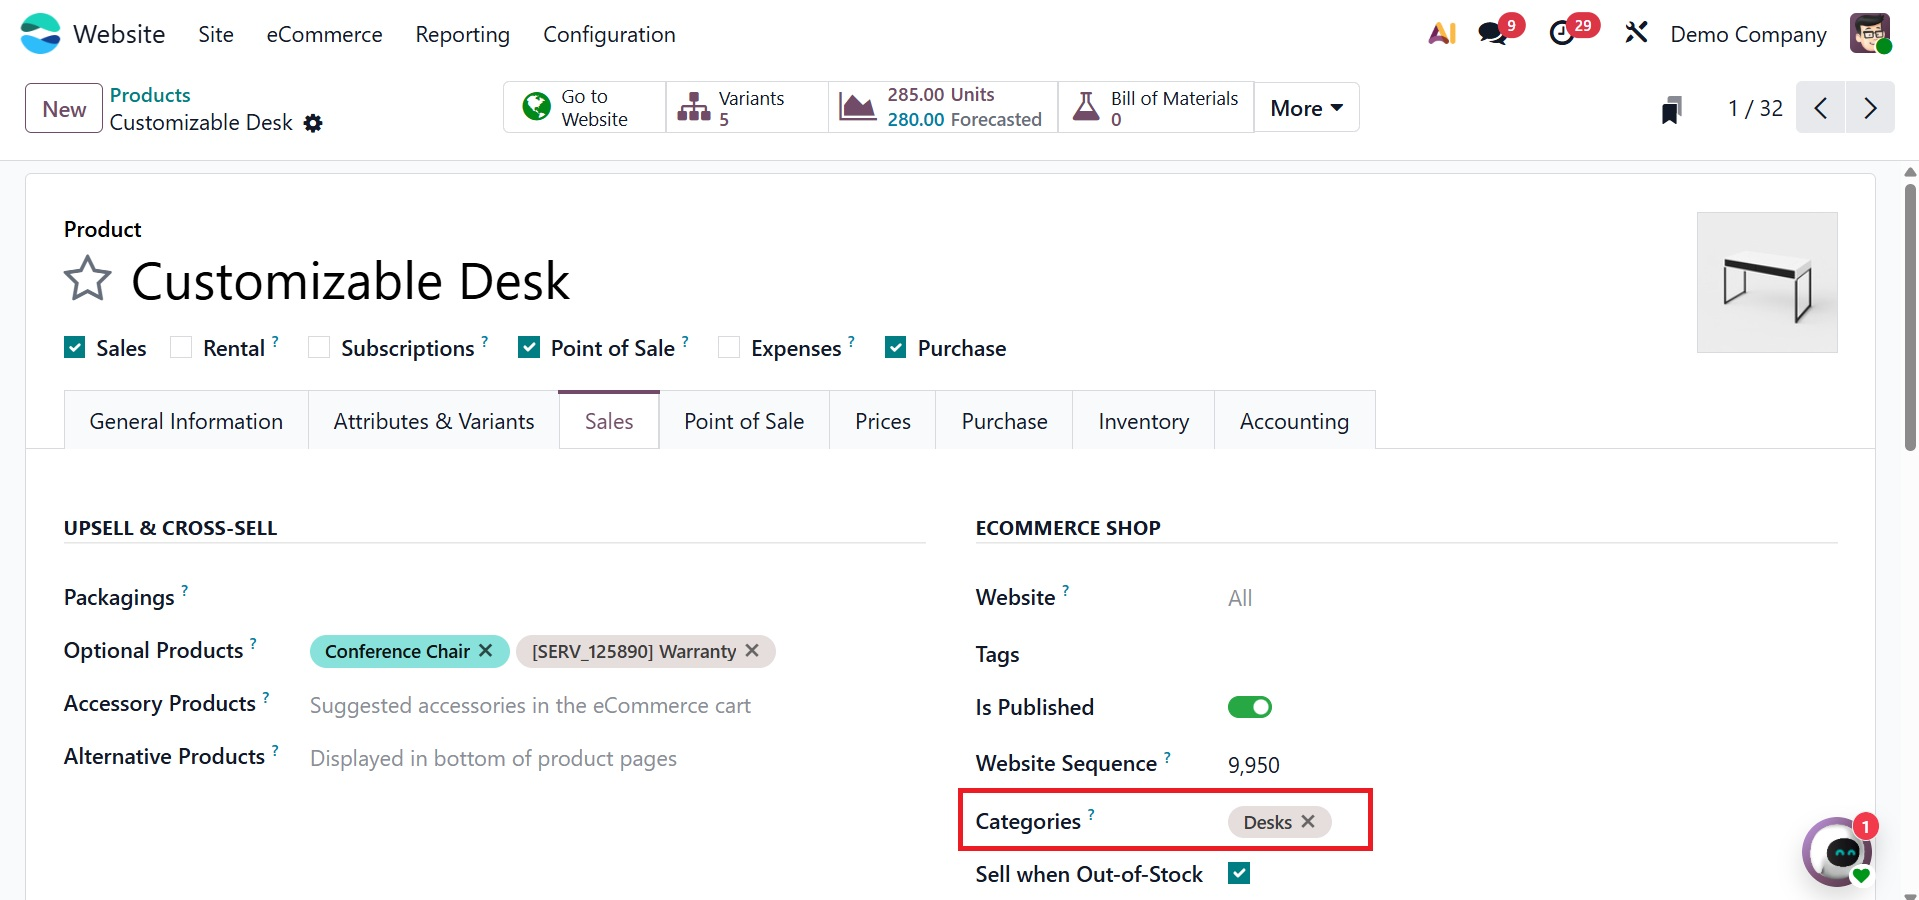Switch to the Inventory tab
1919x900 pixels.
pos(1143,421)
